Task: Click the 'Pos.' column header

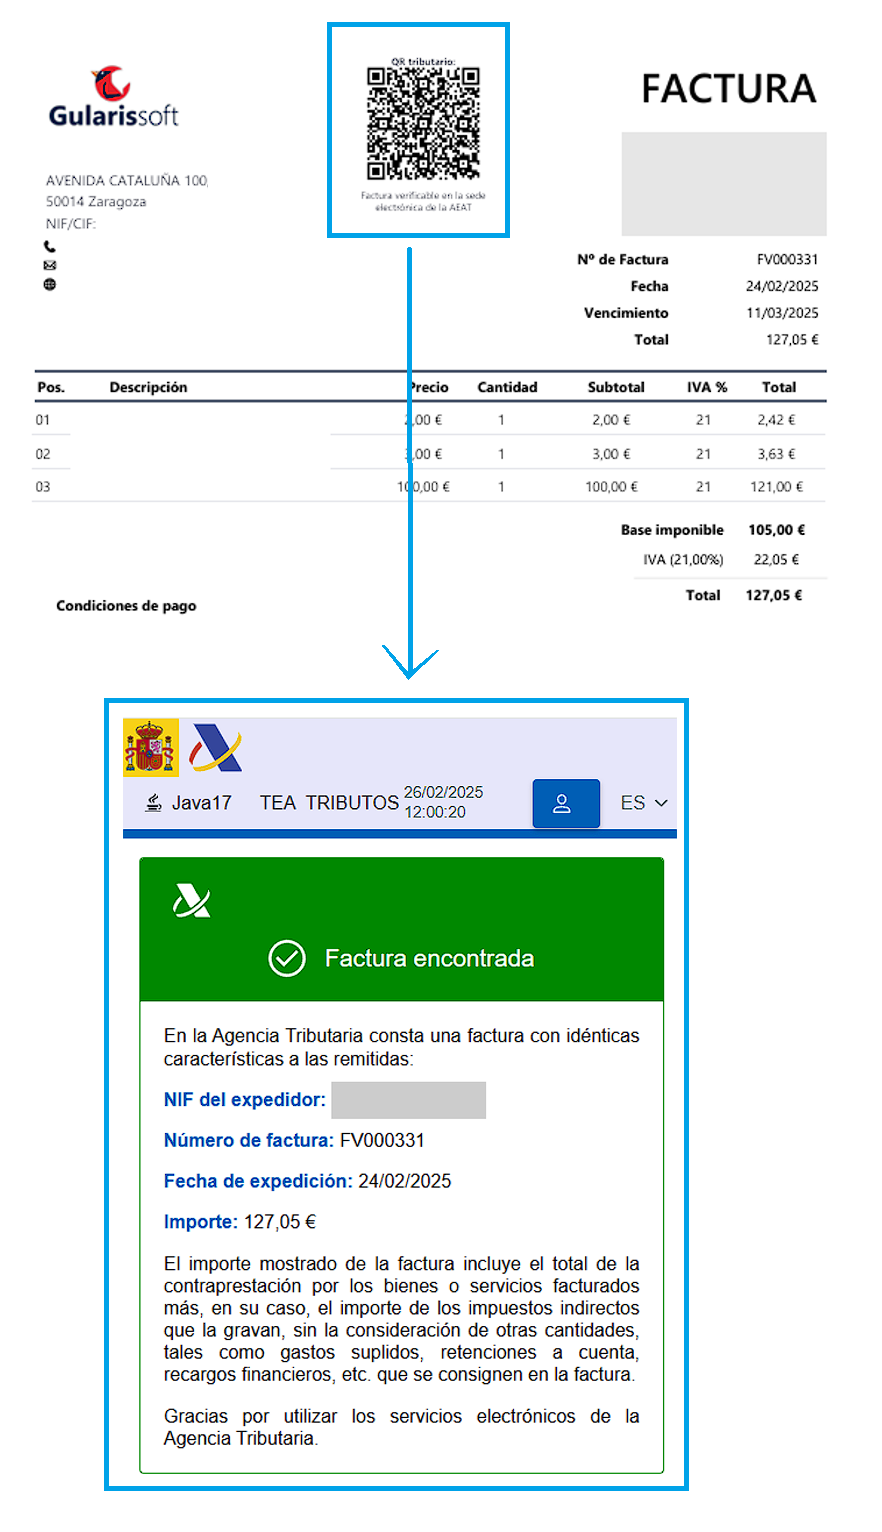Action: (51, 388)
